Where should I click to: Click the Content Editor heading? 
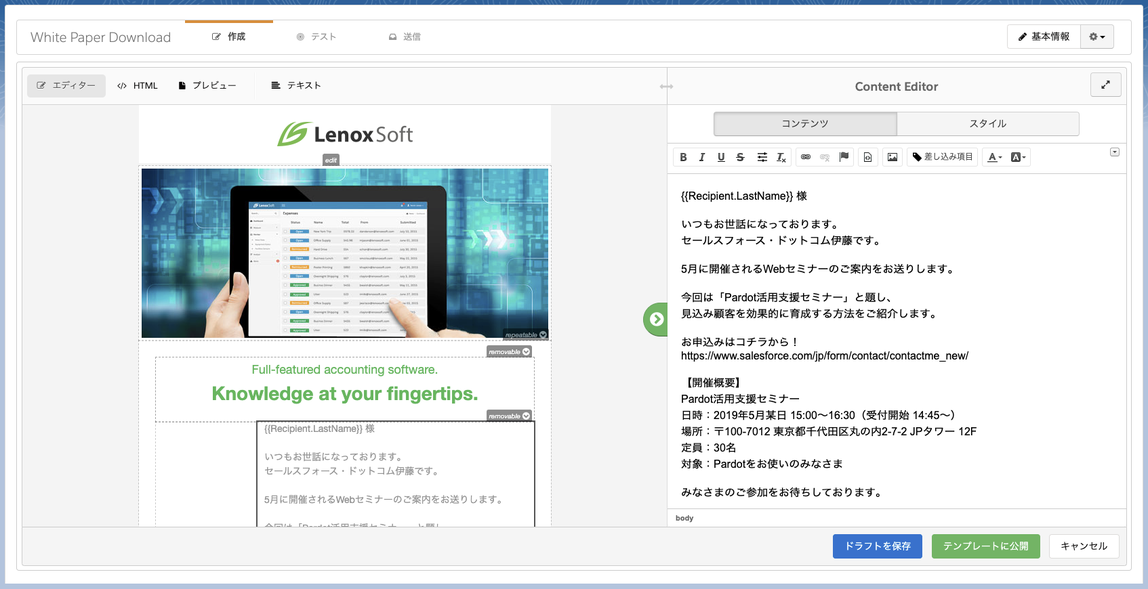point(896,86)
